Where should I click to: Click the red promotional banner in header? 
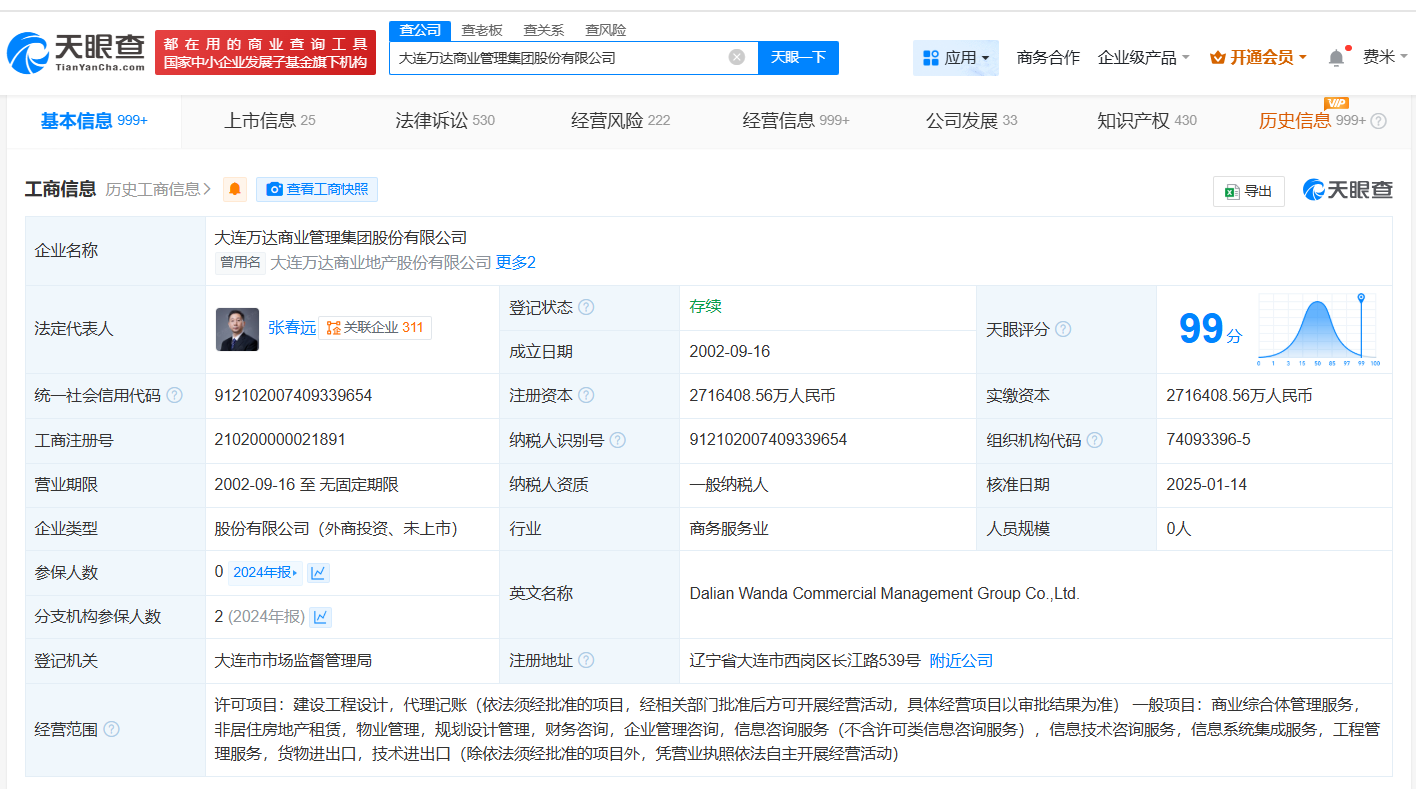pyautogui.click(x=265, y=52)
